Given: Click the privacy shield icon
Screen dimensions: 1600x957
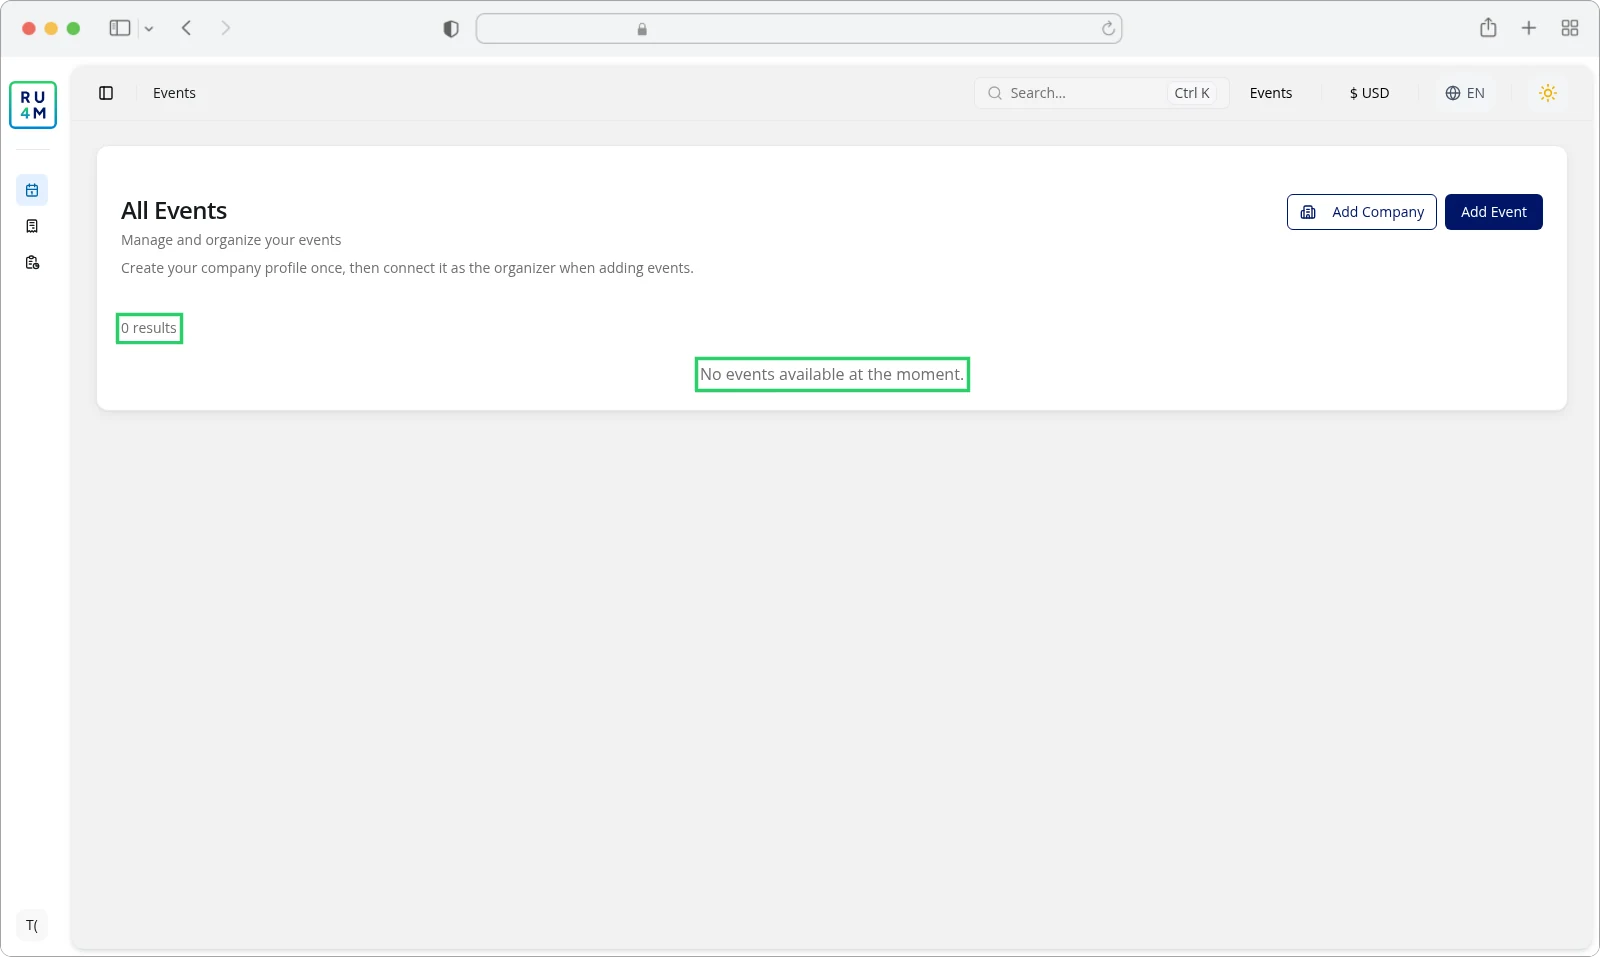Looking at the screenshot, I should 451,29.
